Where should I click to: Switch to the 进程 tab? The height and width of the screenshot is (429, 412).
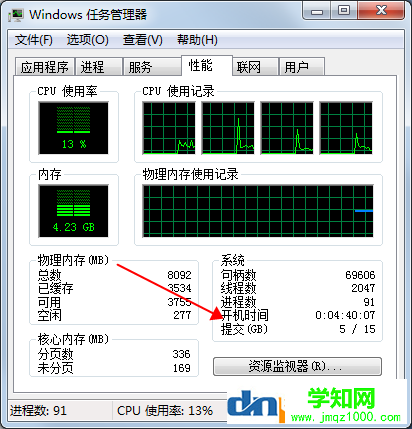point(98,67)
